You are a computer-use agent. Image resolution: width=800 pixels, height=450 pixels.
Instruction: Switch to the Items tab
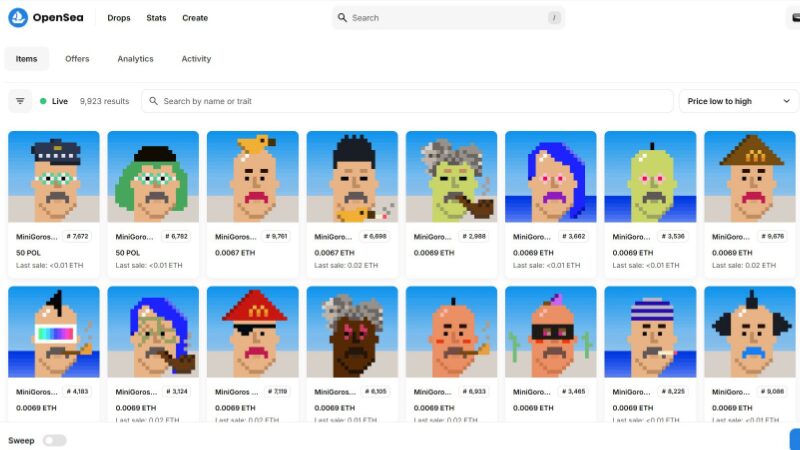coord(27,59)
